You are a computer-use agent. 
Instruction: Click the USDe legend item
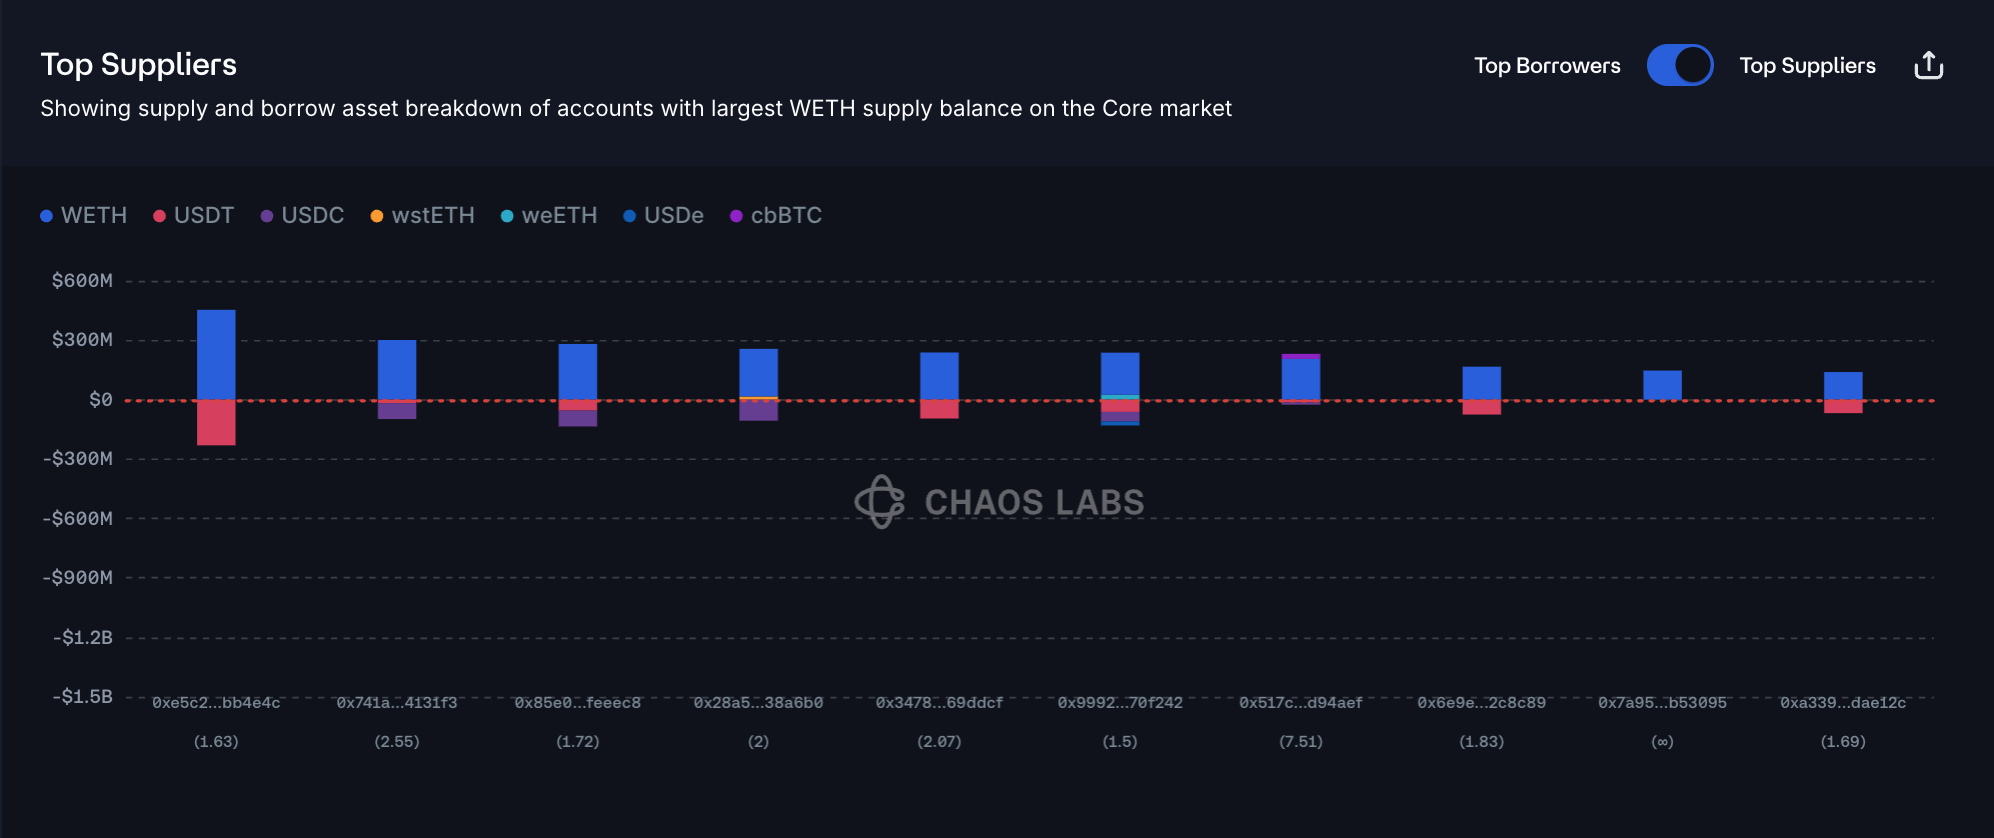pyautogui.click(x=664, y=216)
